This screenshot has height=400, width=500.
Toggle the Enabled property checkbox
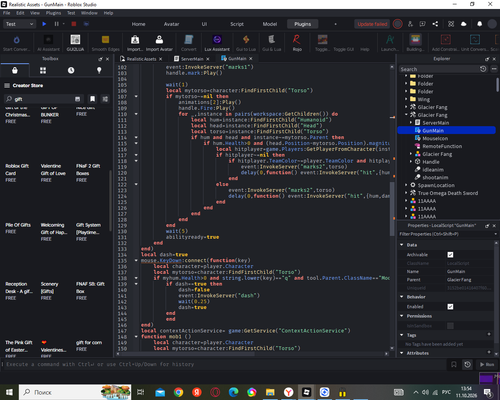click(450, 307)
